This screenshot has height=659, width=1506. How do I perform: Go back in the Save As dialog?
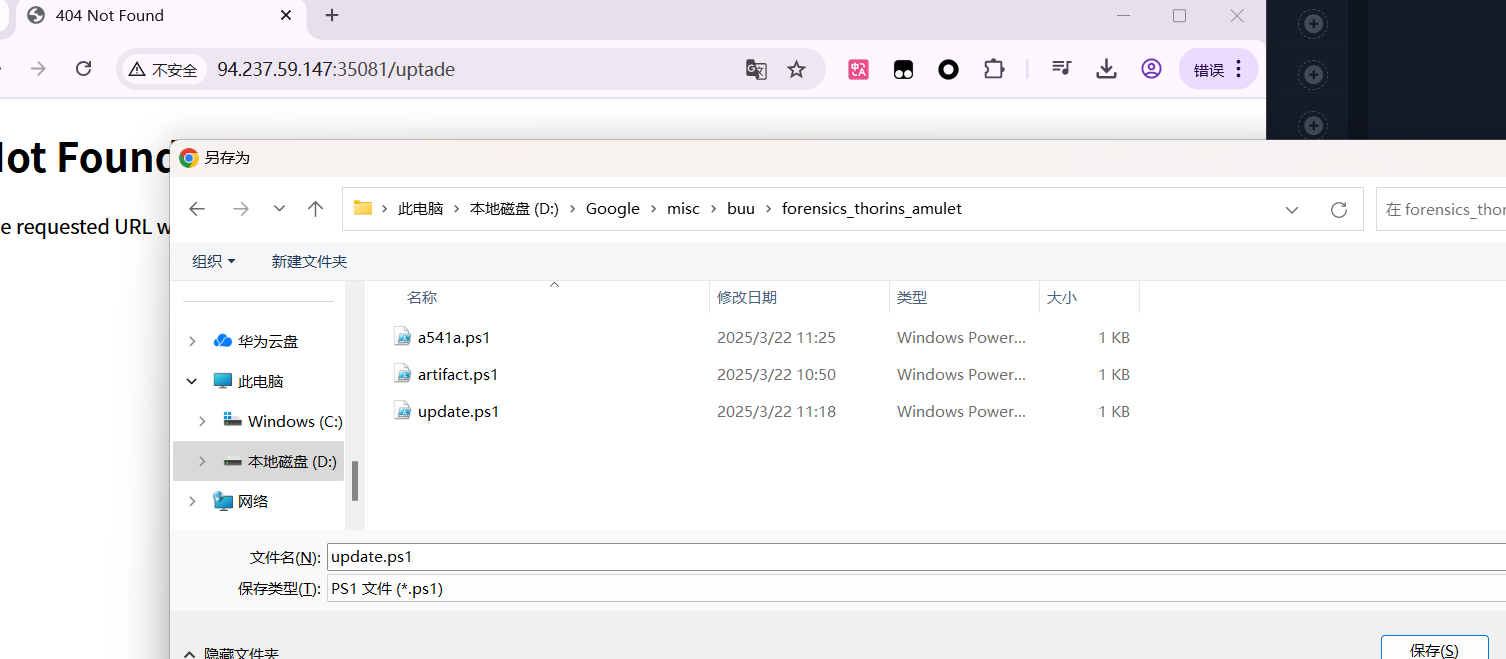(197, 209)
